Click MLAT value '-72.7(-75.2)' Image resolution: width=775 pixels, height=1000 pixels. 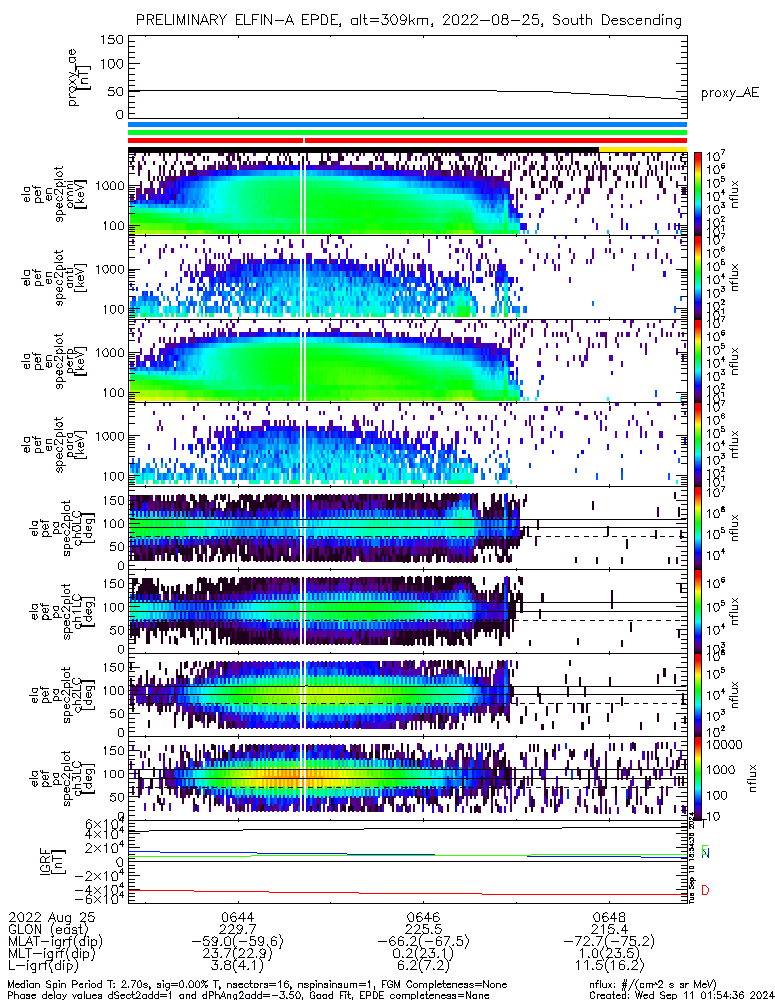pyautogui.click(x=609, y=941)
